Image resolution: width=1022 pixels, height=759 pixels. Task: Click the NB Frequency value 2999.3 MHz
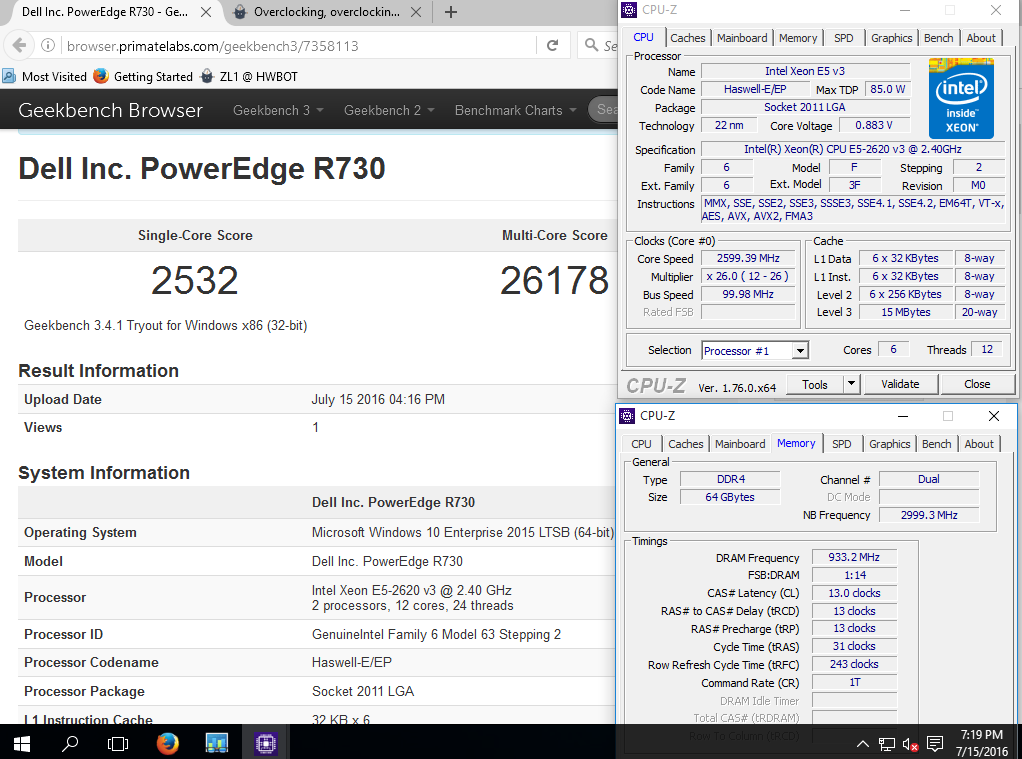coord(929,514)
